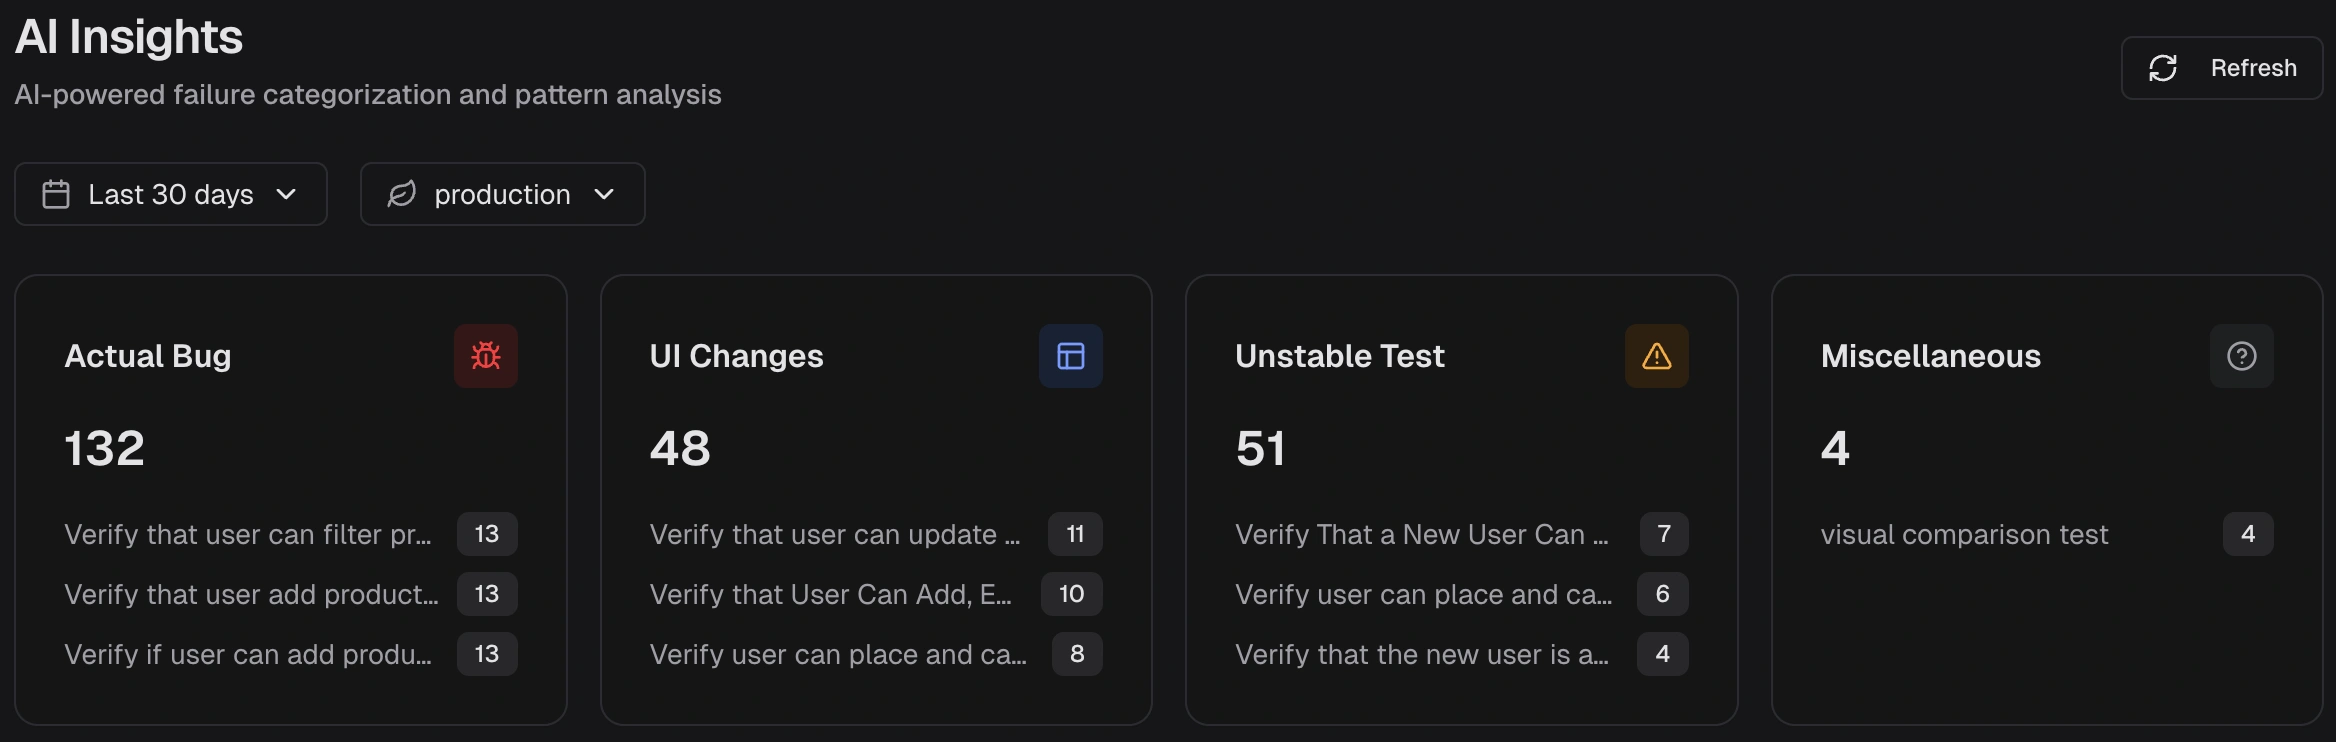Select "Verify that the new user is a..." item
The image size is (2336, 742).
1422,655
